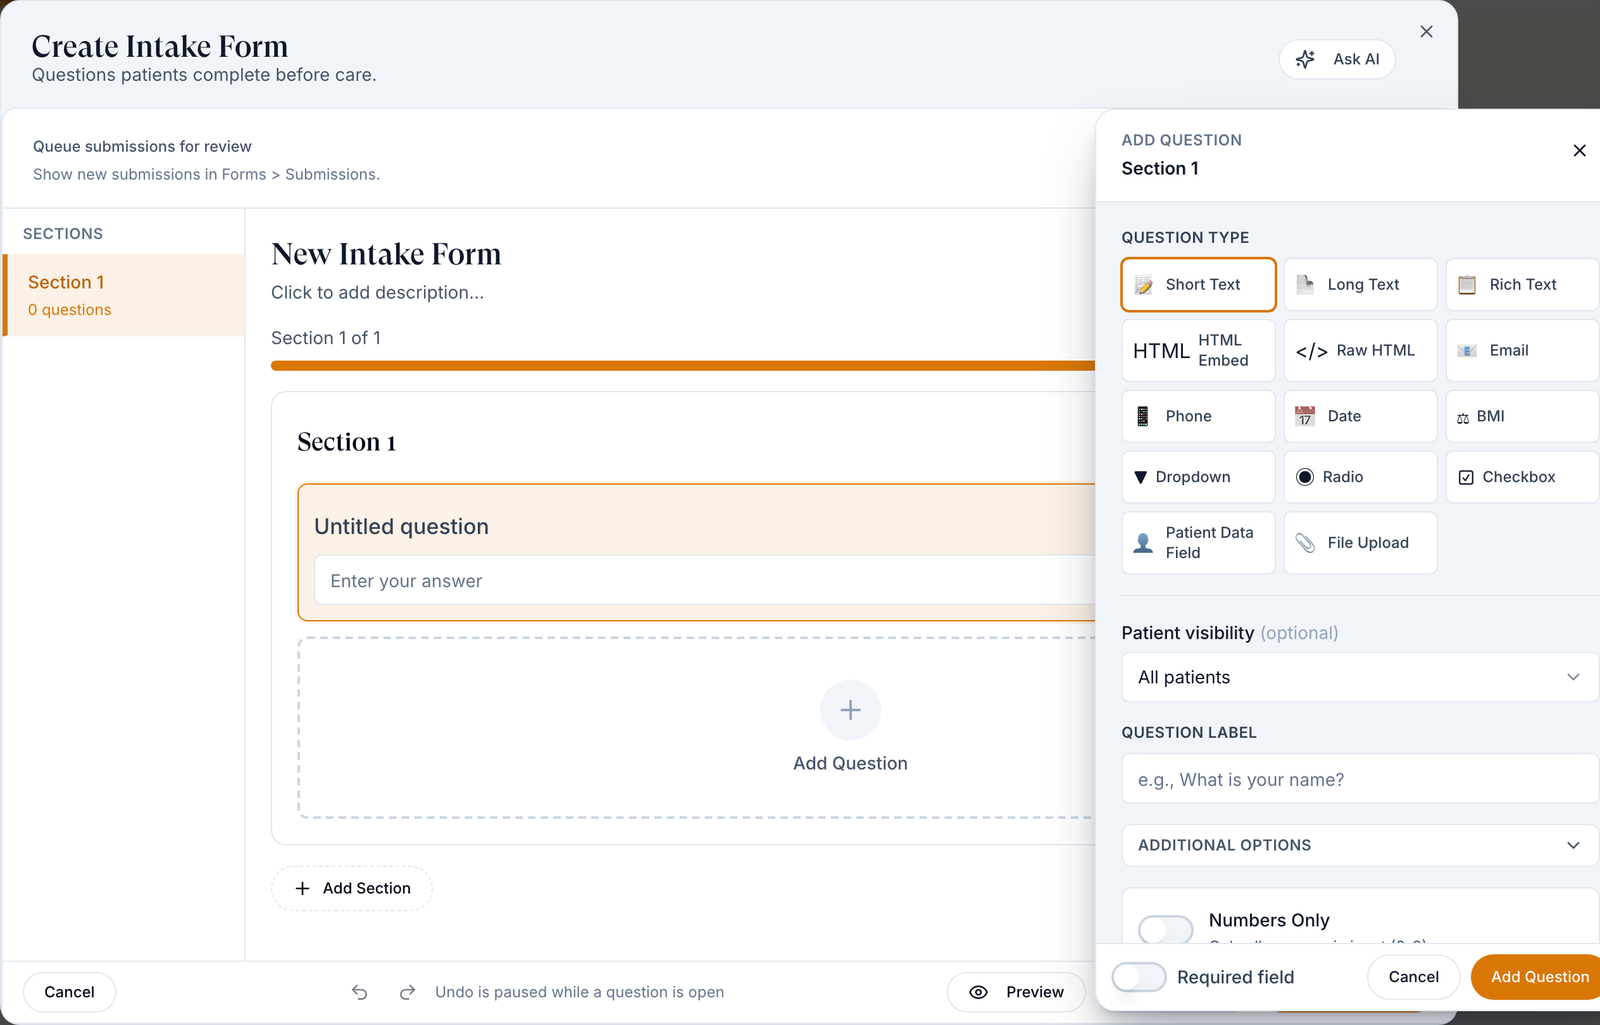The height and width of the screenshot is (1025, 1600).
Task: Click the redo arrow icon
Action: (407, 992)
